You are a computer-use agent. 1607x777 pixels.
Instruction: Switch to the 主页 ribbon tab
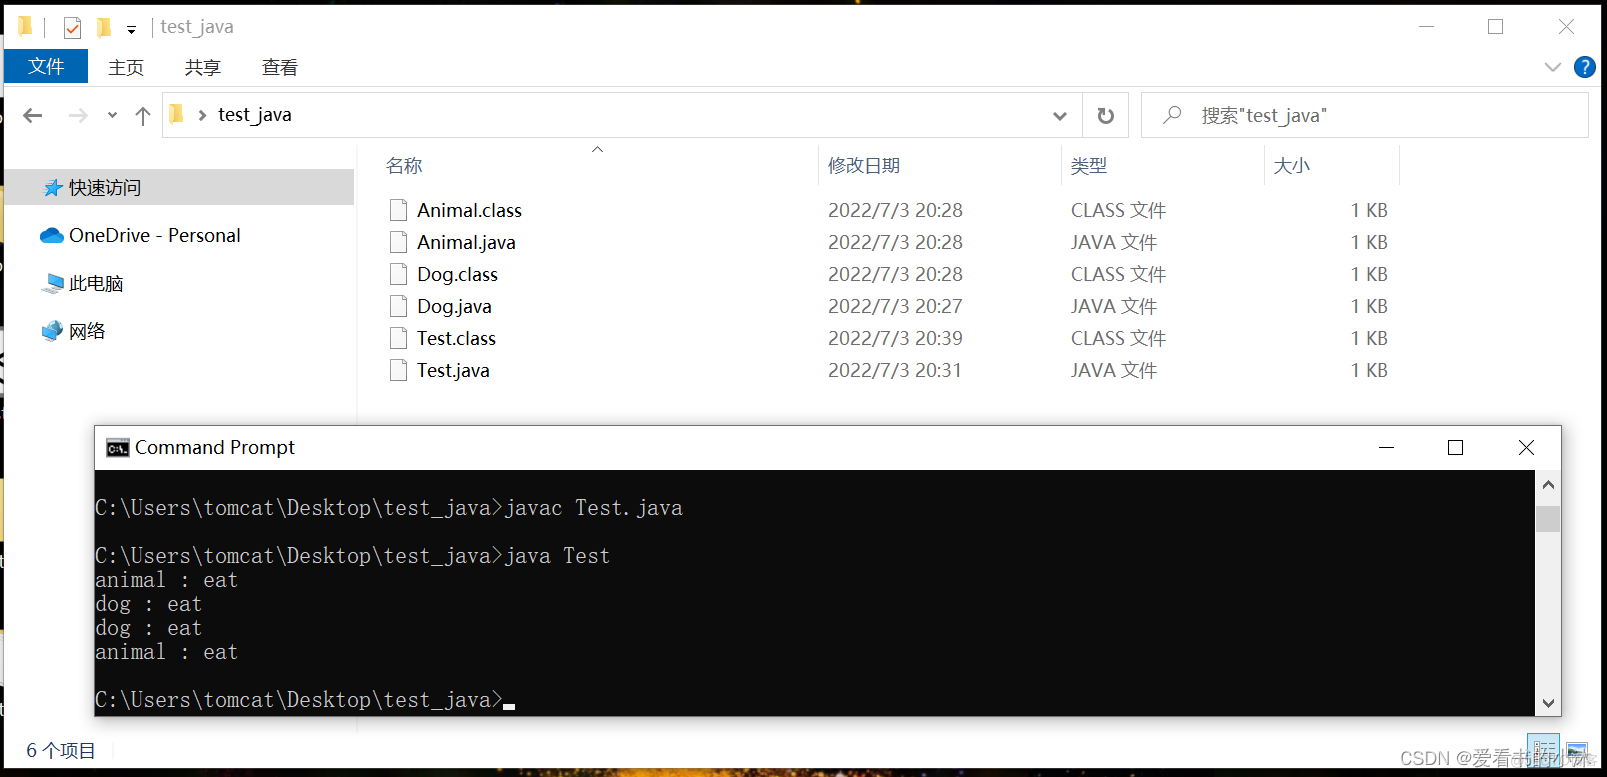click(x=126, y=67)
